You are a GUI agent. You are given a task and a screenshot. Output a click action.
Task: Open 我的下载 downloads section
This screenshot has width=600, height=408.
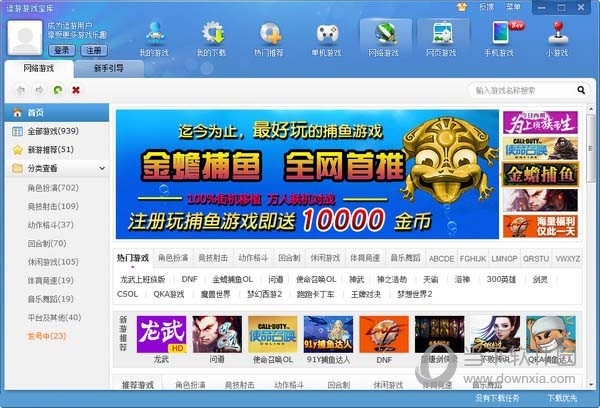(212, 36)
